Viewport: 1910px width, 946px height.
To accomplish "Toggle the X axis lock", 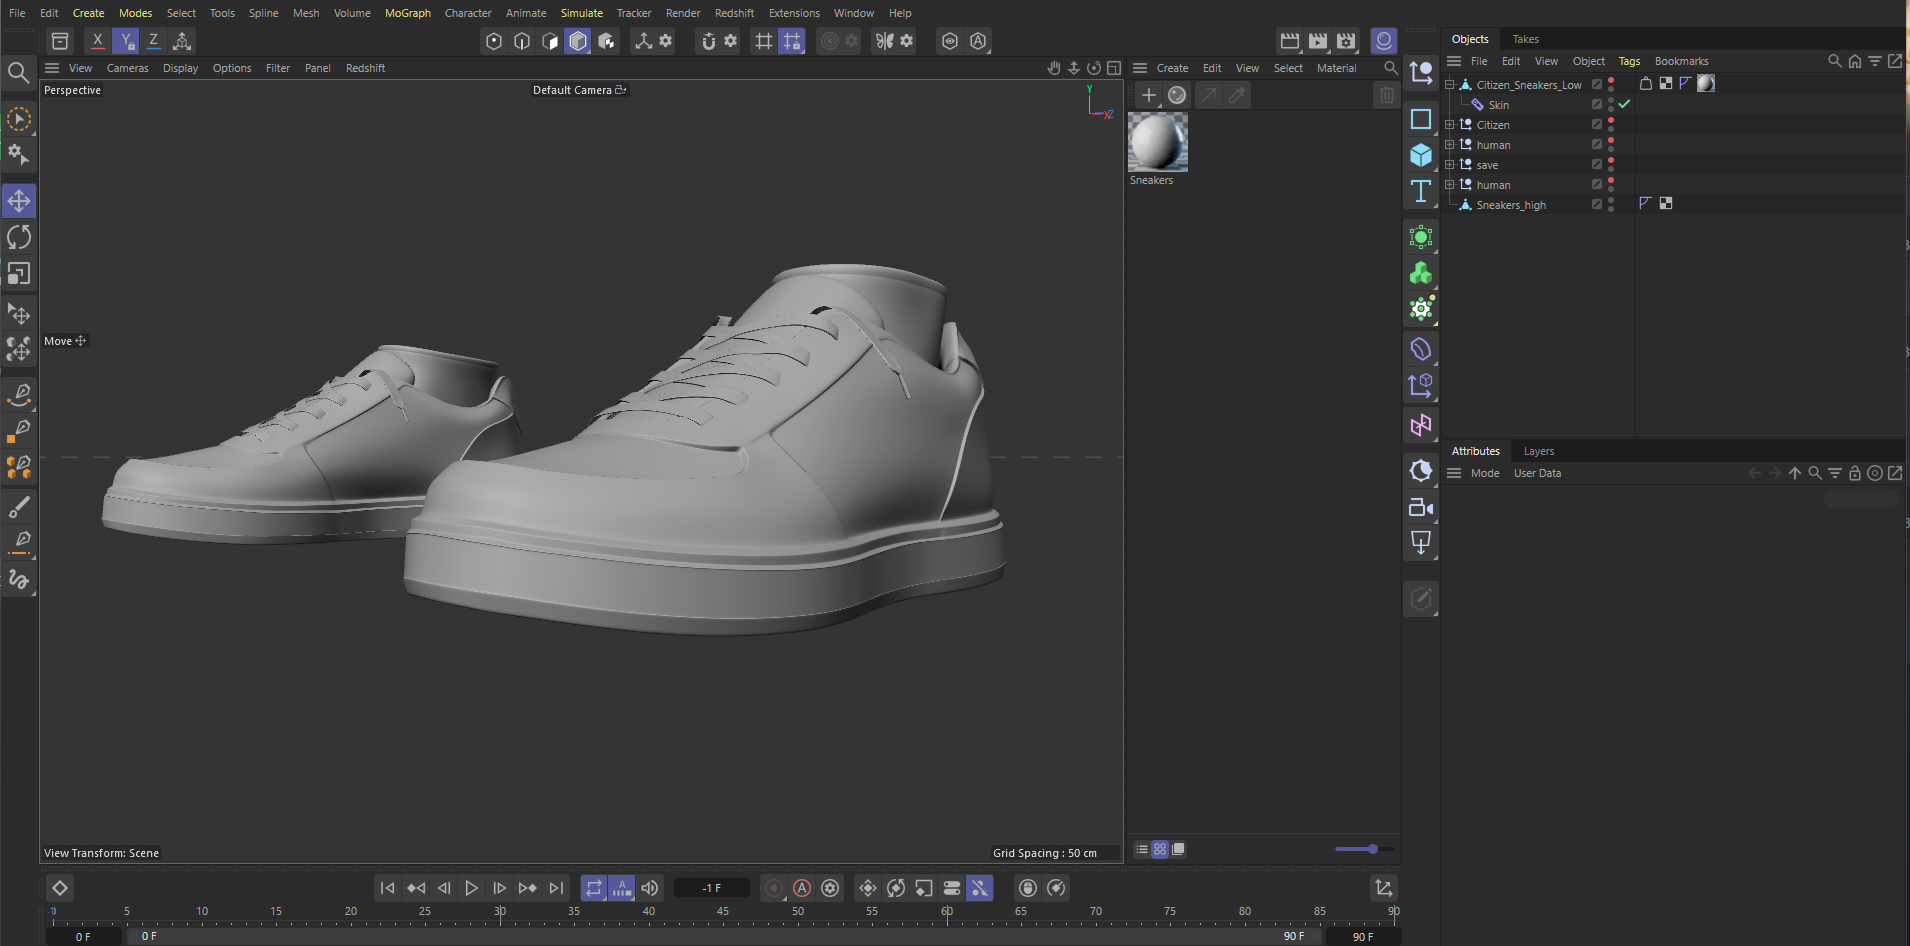I will coord(97,41).
